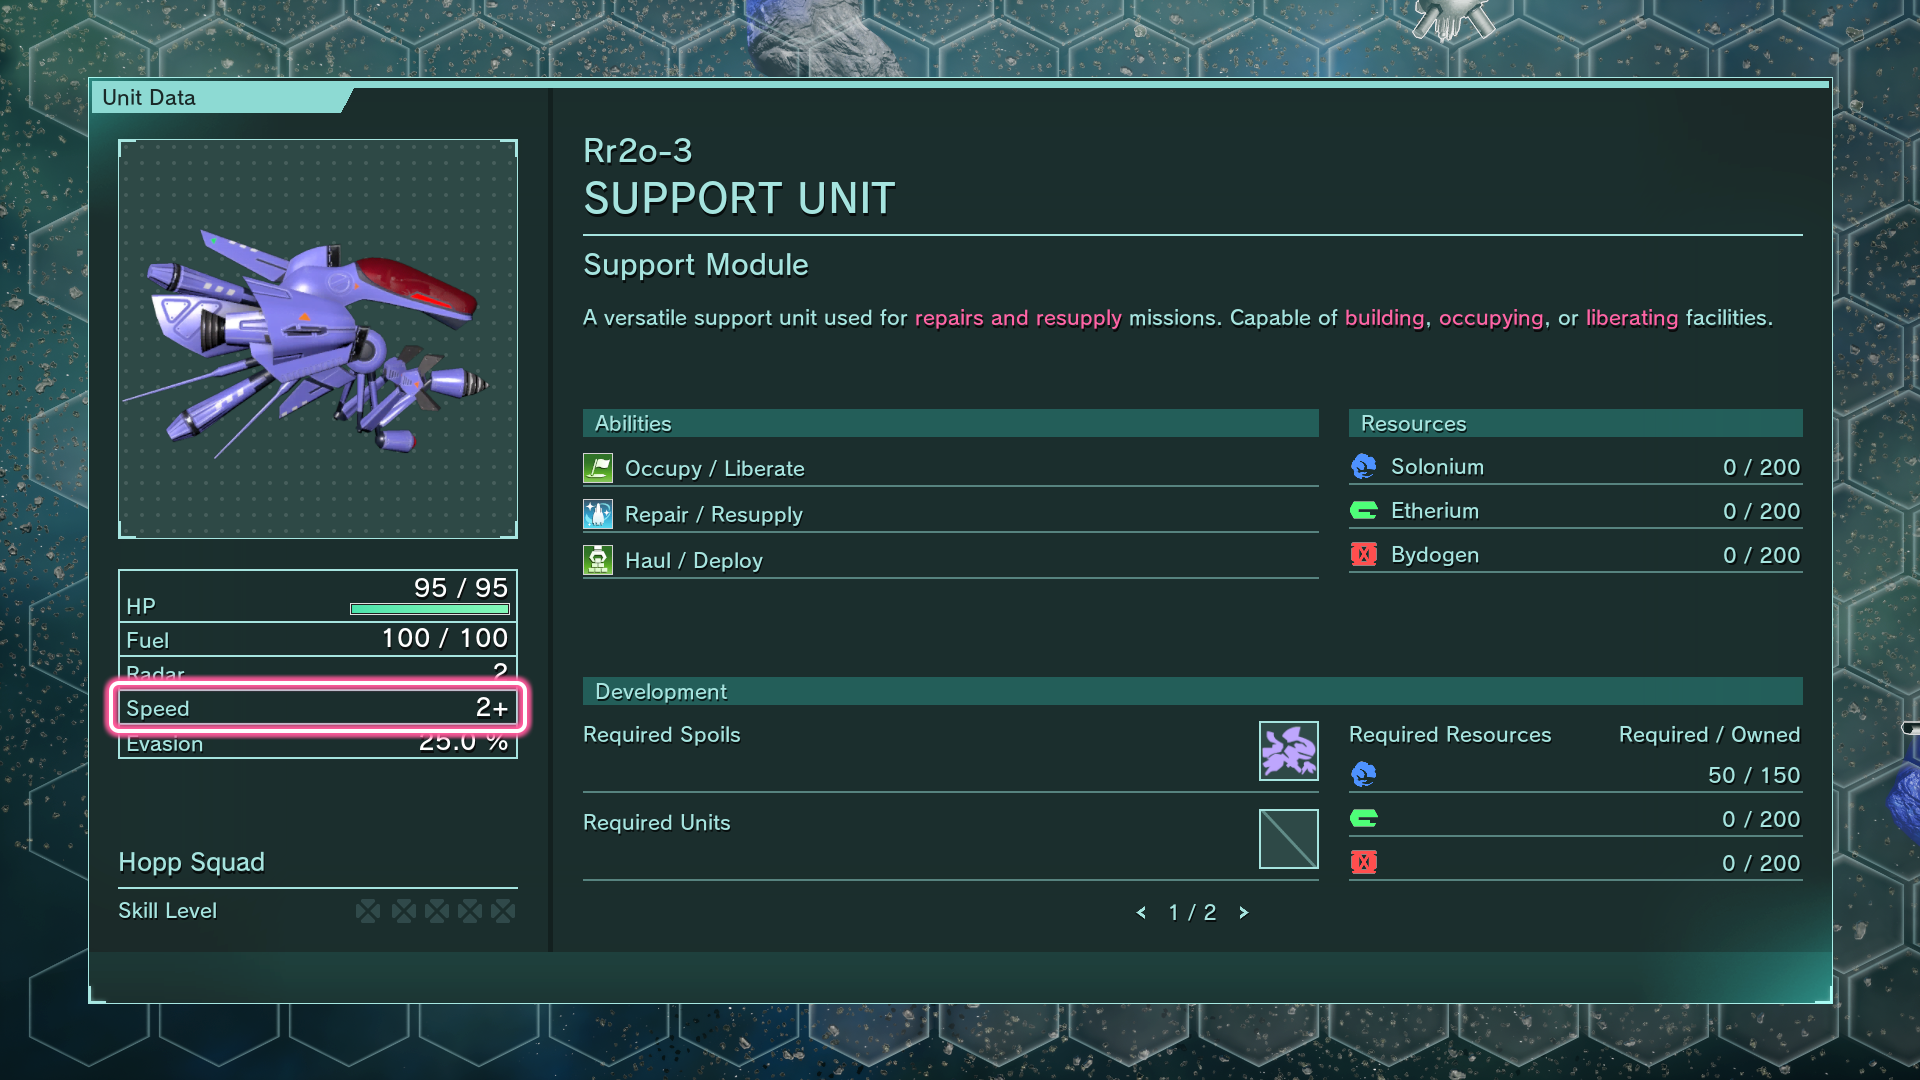This screenshot has width=1920, height=1080.
Task: Click the 'repairs and resupply' highlighted text
Action: coord(1018,318)
